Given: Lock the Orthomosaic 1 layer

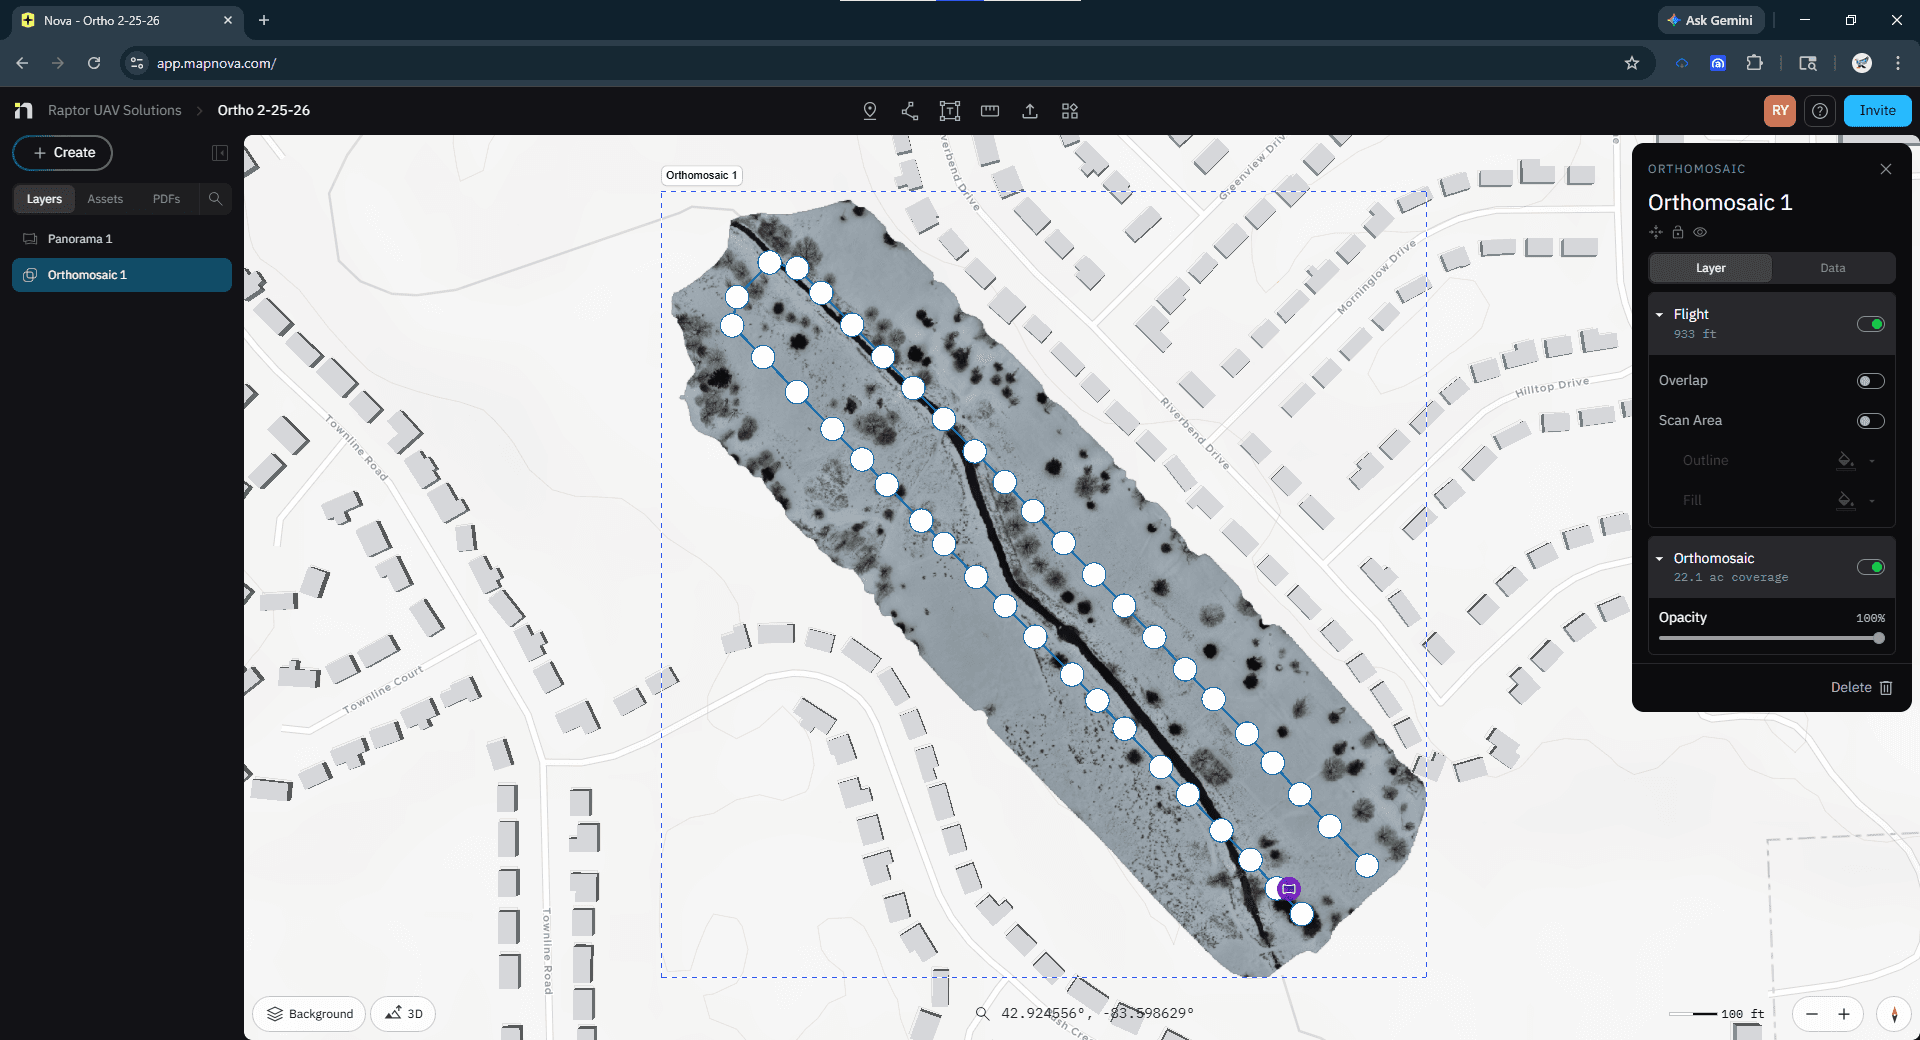Looking at the screenshot, I should pos(1678,232).
